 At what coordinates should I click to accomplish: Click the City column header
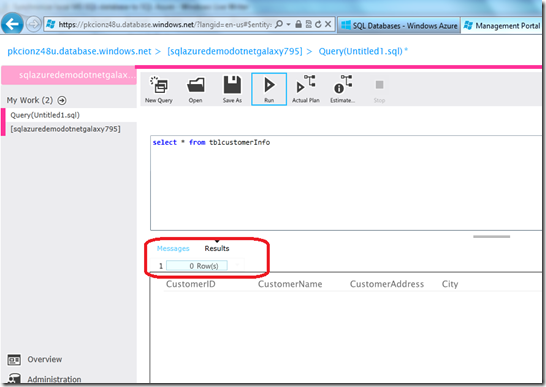pos(450,284)
